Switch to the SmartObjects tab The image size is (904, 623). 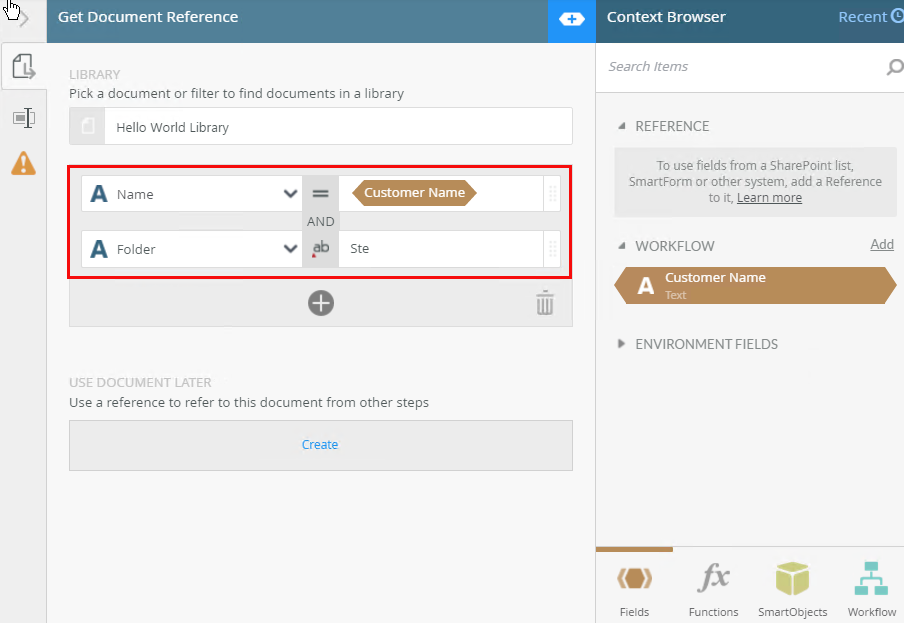click(791, 589)
